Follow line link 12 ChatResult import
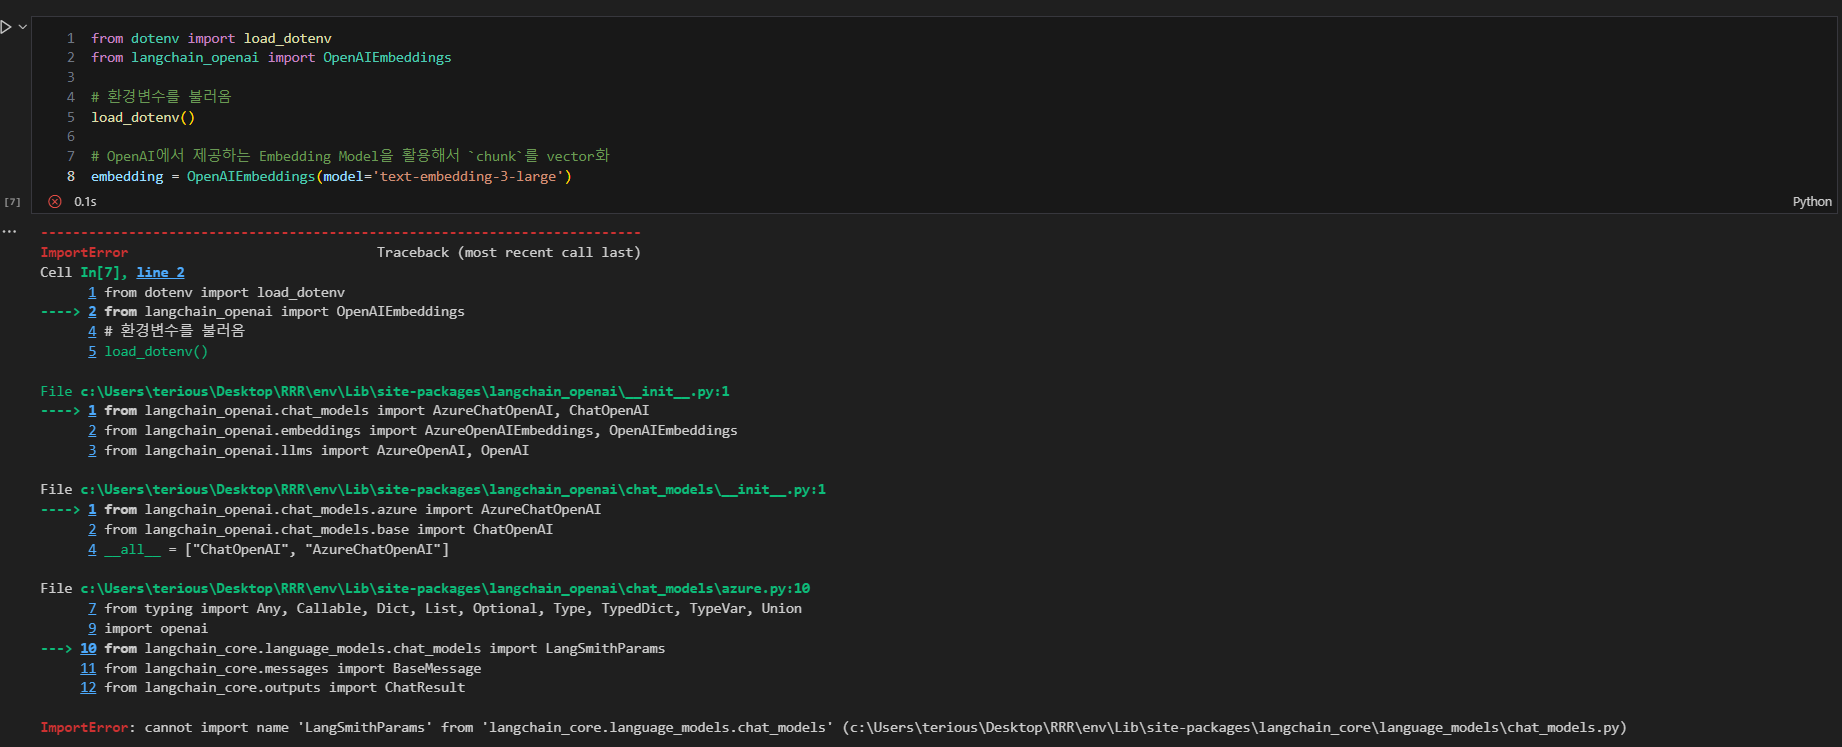This screenshot has width=1842, height=747. click(x=88, y=687)
